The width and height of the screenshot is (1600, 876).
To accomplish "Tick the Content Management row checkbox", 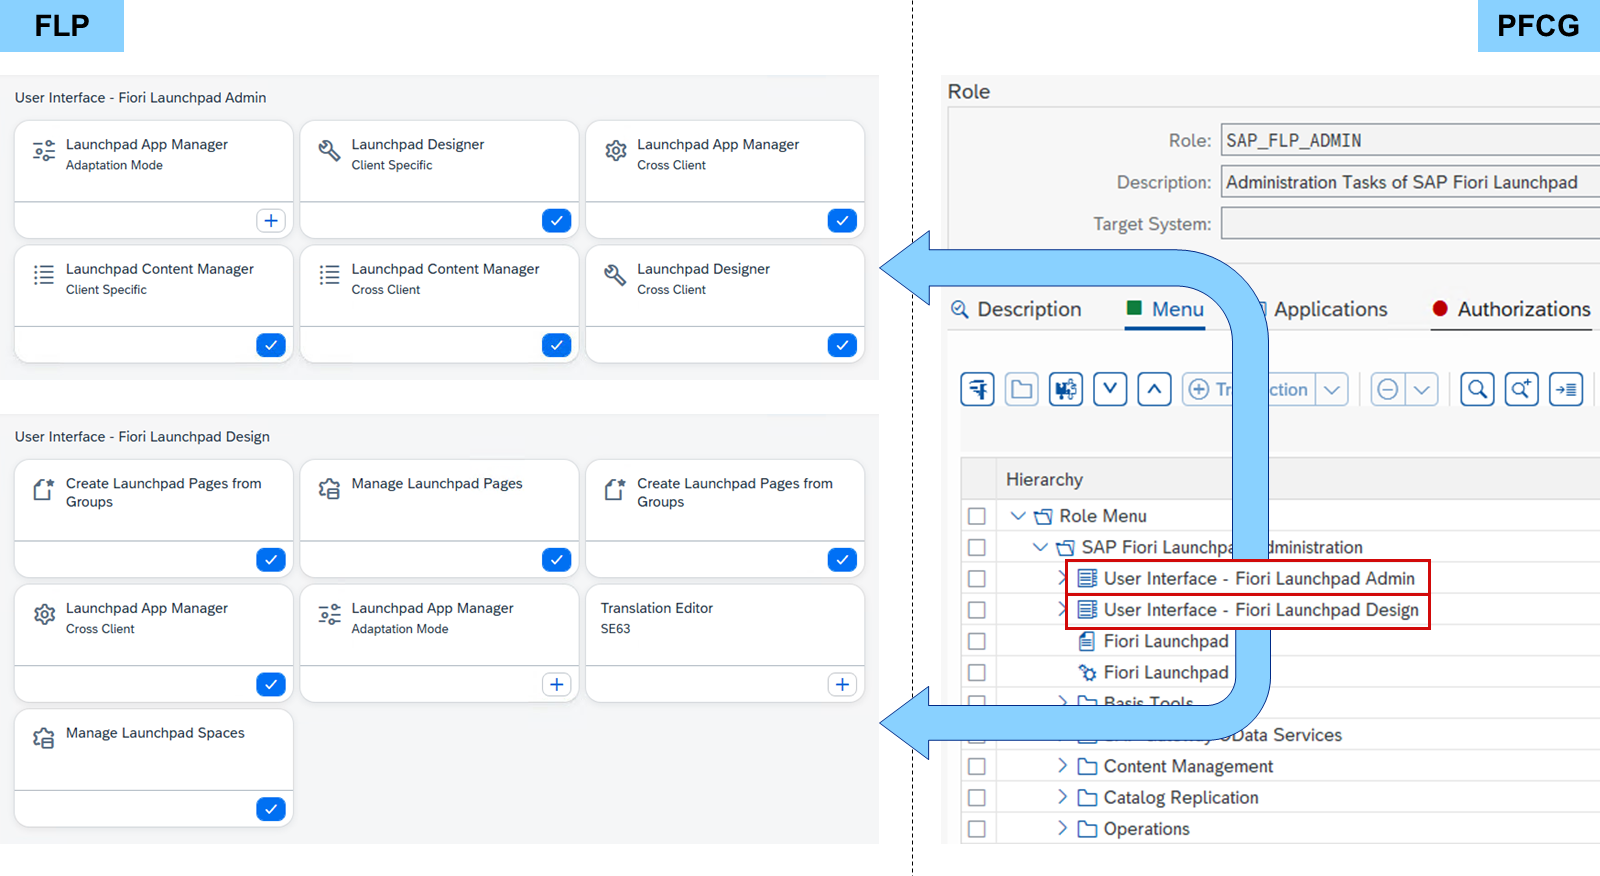I will click(x=977, y=766).
